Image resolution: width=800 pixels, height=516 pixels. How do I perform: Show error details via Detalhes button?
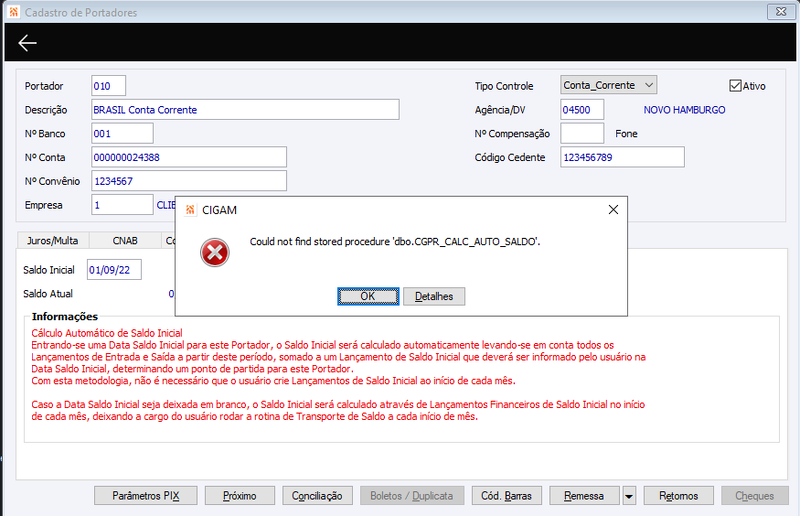pos(434,296)
